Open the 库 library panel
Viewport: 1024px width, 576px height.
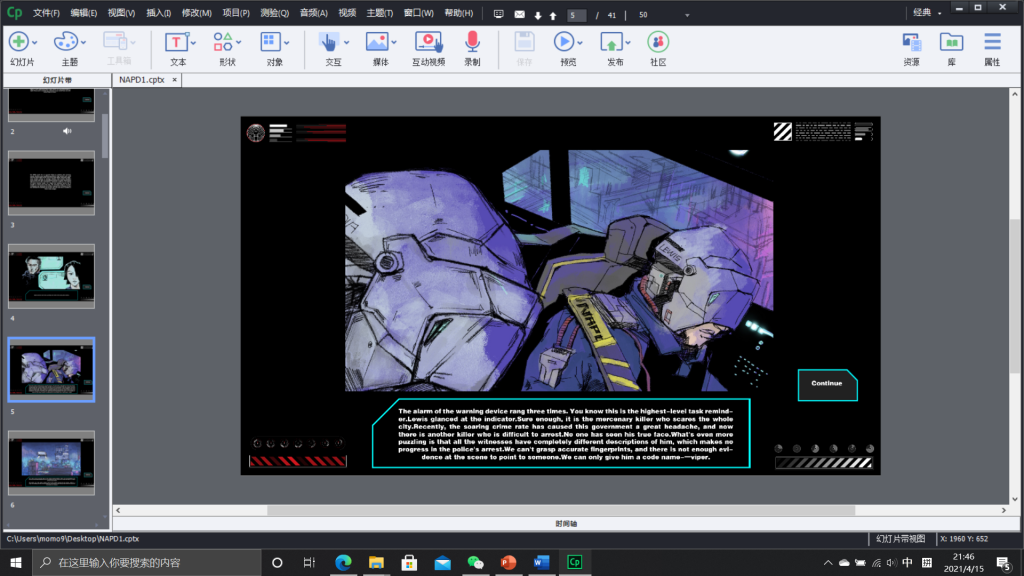point(952,42)
